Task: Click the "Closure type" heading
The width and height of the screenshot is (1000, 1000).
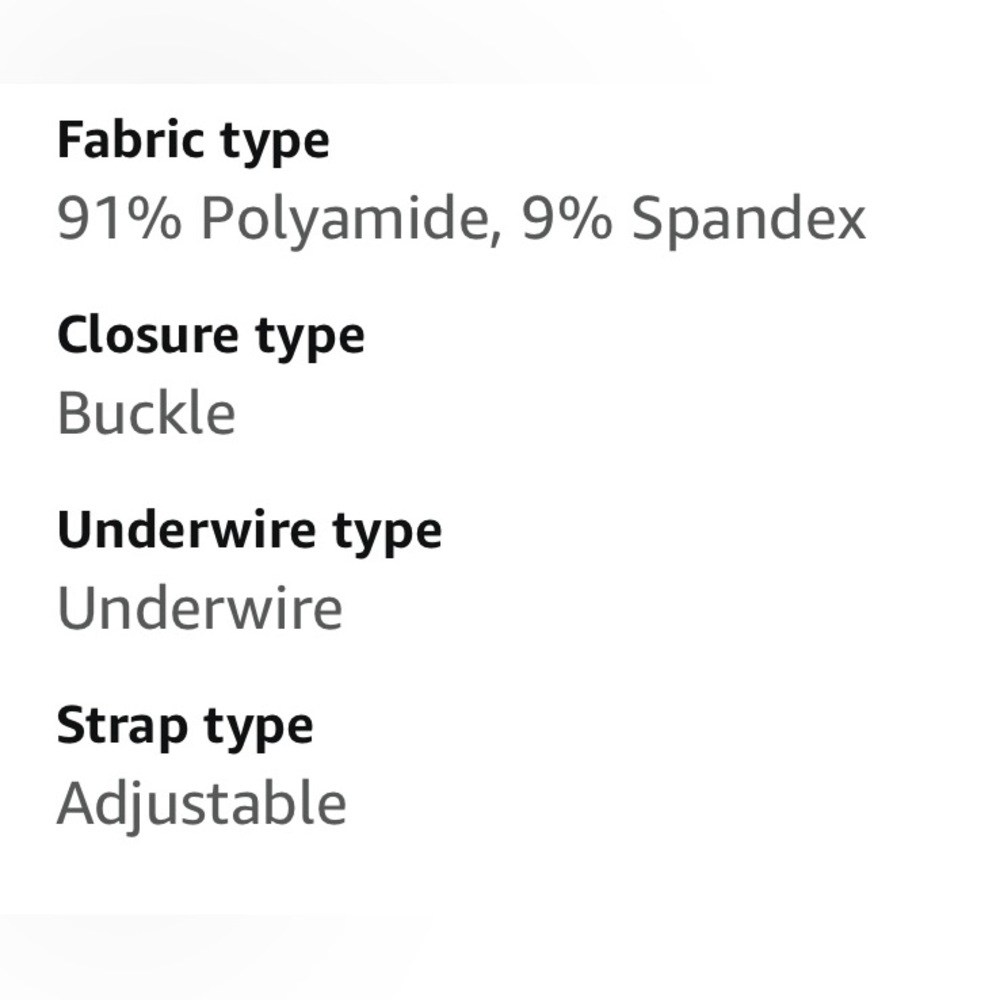Action: 211,336
